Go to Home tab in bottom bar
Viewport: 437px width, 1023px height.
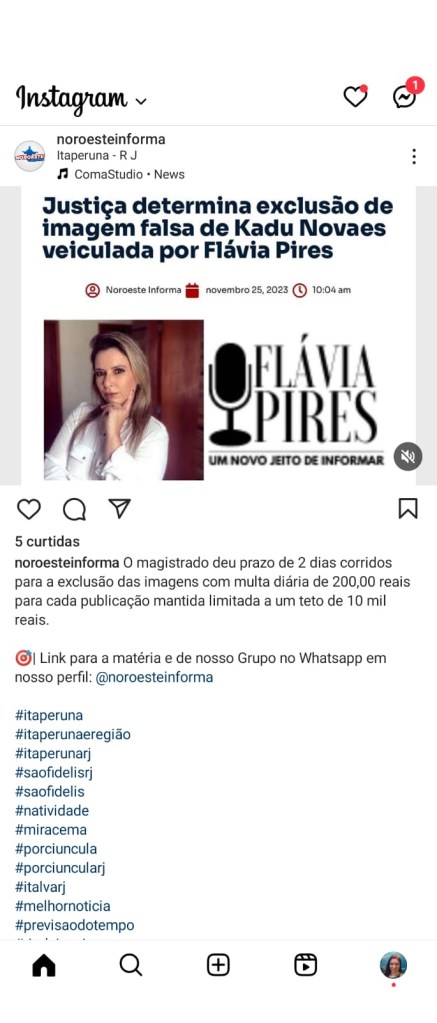point(44,965)
